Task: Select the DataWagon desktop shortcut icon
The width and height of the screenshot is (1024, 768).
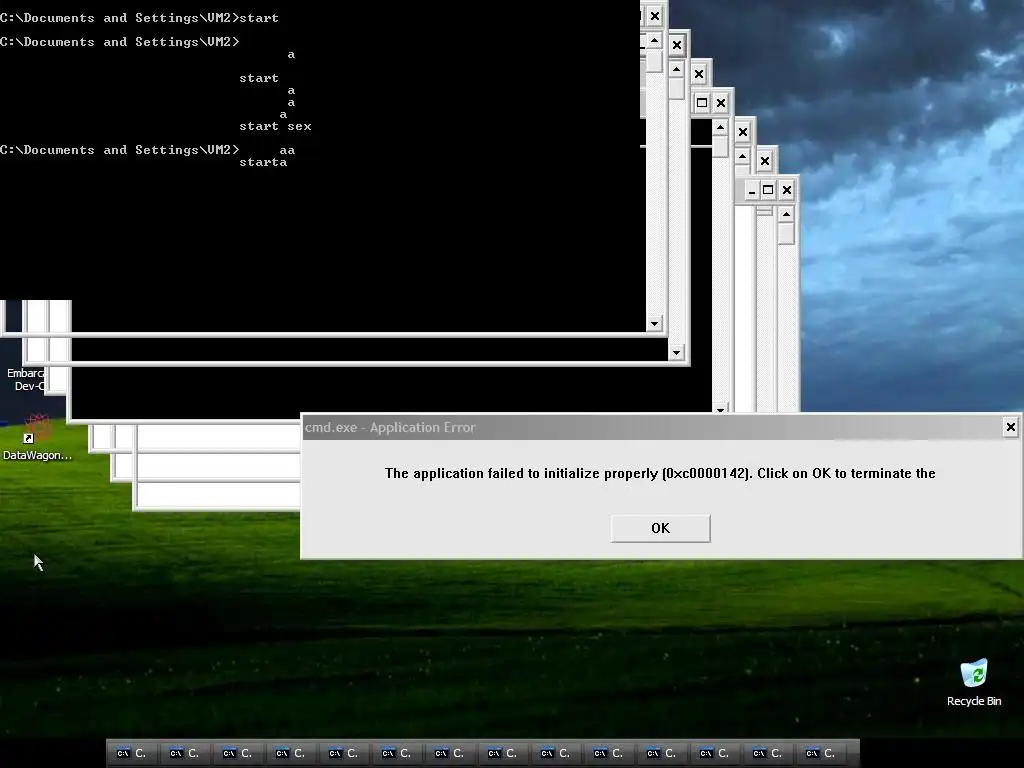Action: tap(37, 438)
